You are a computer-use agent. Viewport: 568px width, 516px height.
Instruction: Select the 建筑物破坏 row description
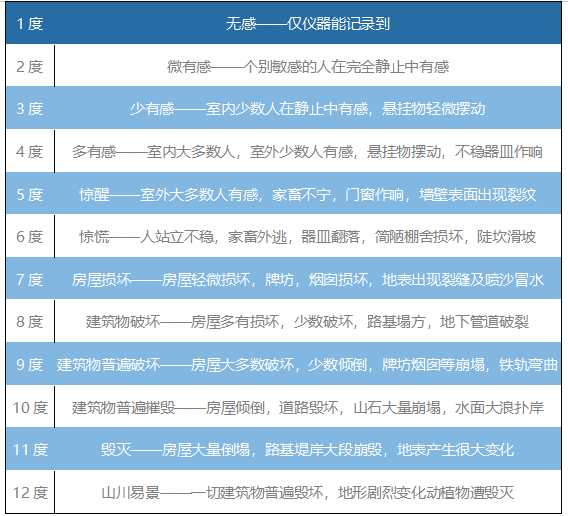308,321
